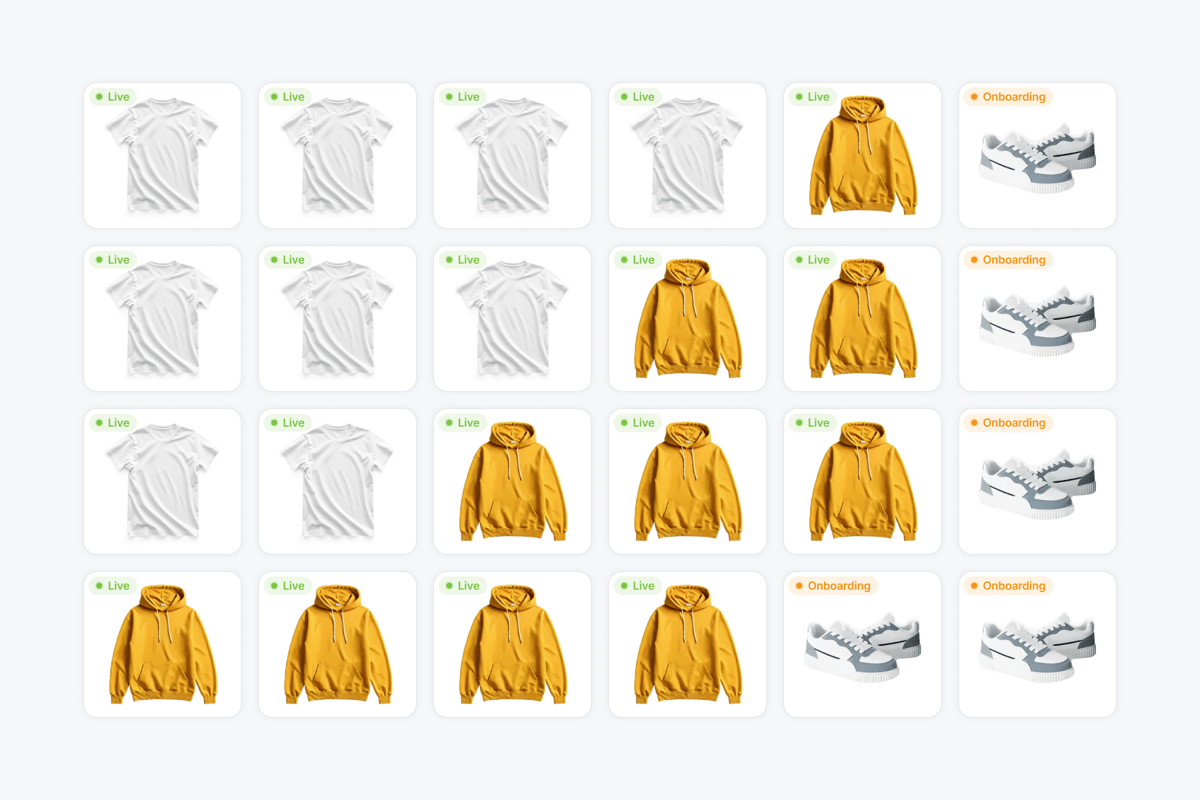Click the Live badge on the top-row hoodie

pos(811,97)
